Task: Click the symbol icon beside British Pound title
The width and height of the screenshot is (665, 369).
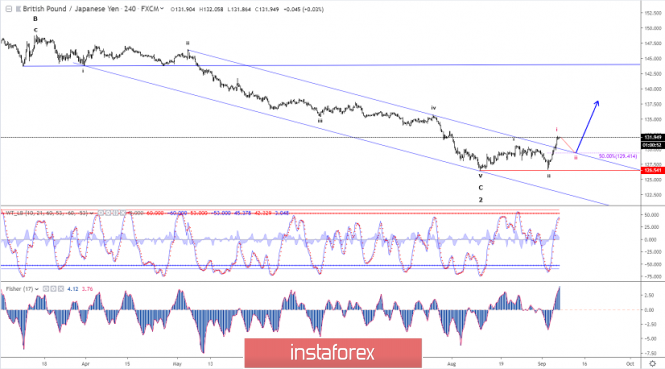Action: (x=18, y=9)
